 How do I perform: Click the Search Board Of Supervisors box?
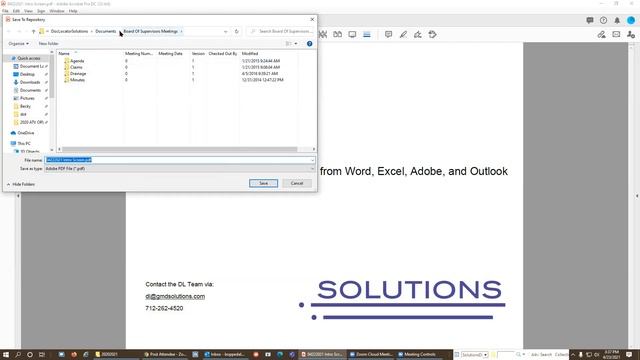tap(281, 31)
